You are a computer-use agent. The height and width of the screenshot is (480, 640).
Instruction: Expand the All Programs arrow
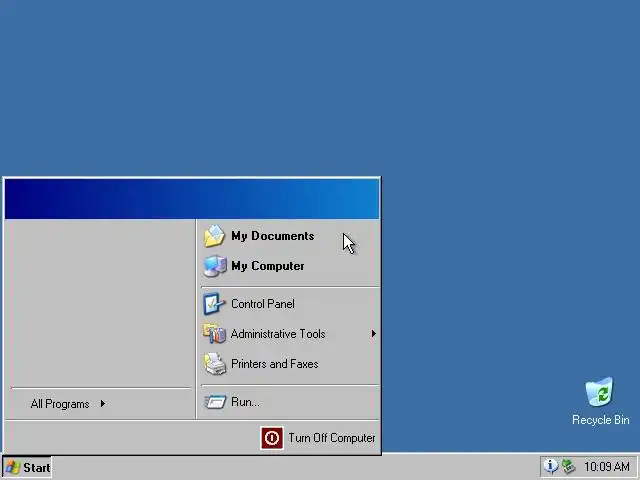click(103, 404)
